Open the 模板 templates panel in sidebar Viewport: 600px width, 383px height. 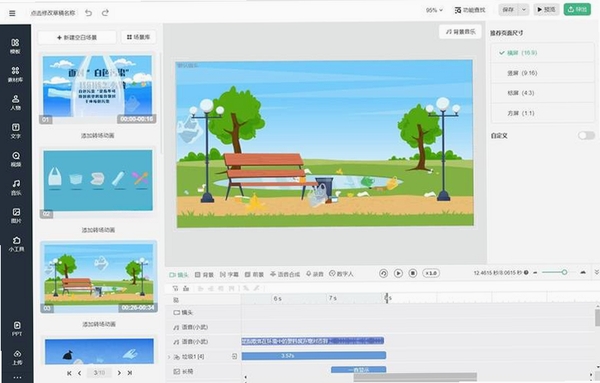tap(15, 46)
